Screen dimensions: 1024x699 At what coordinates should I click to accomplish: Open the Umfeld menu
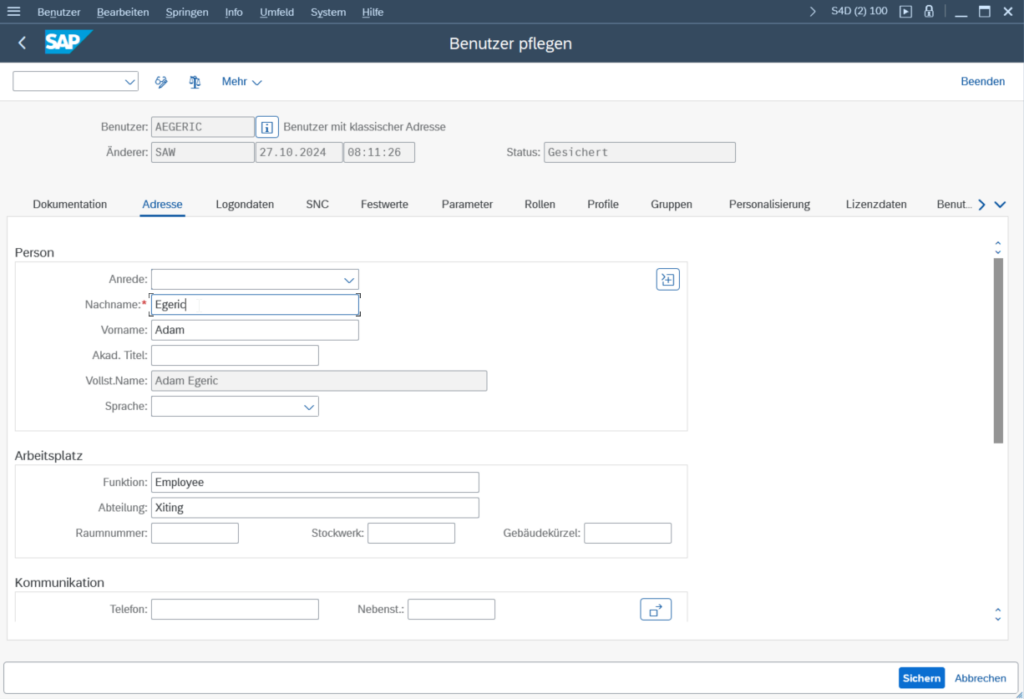[277, 12]
